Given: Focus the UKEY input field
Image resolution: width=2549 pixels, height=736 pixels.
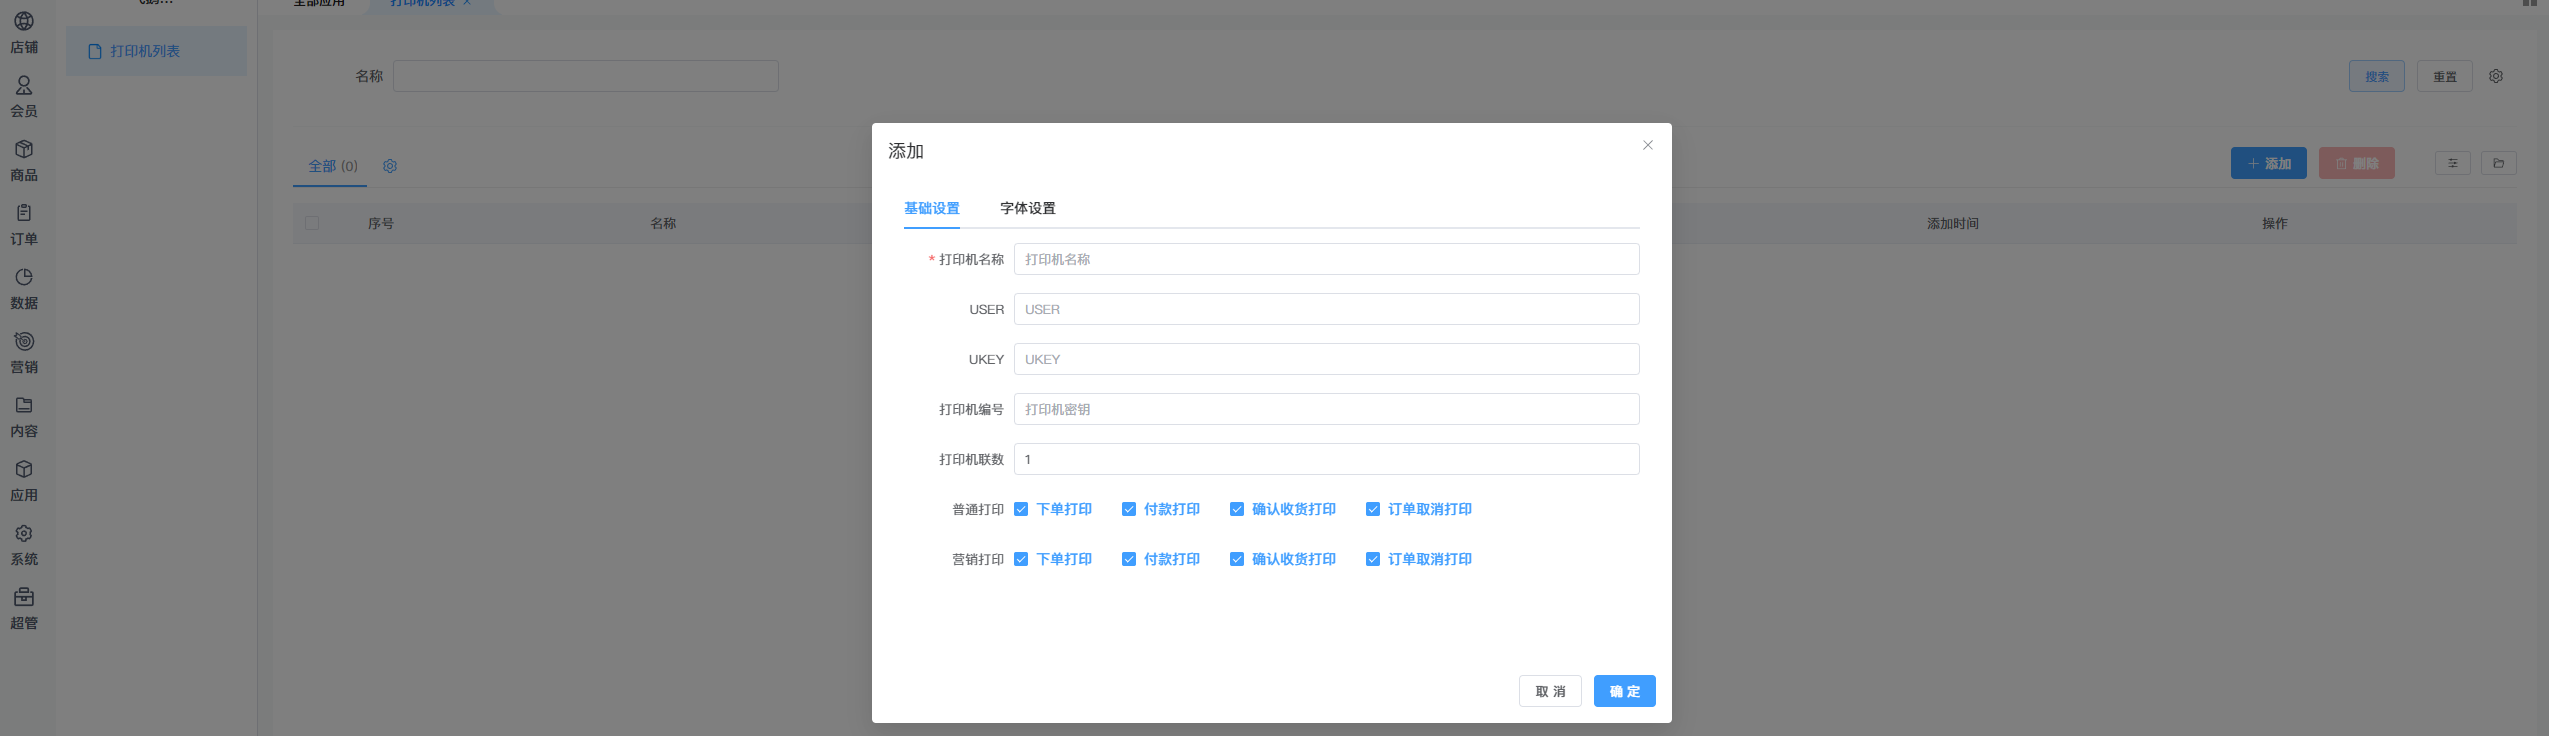Looking at the screenshot, I should 1327,359.
